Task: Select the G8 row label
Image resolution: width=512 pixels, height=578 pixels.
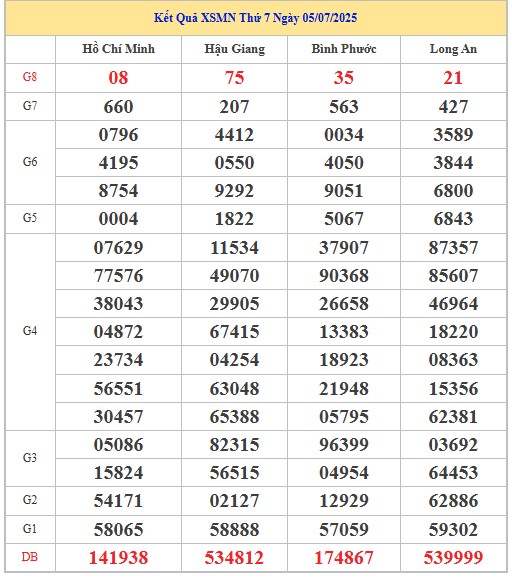Action: tap(30, 77)
